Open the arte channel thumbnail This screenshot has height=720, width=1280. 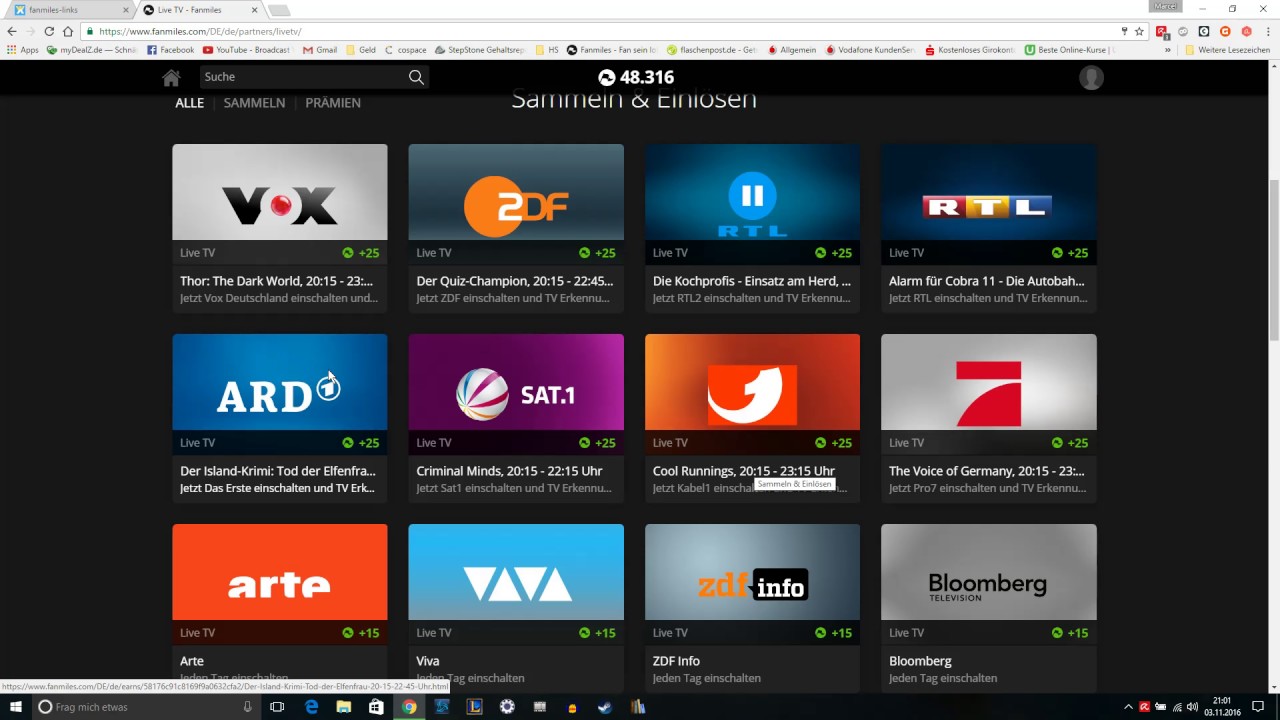(280, 572)
